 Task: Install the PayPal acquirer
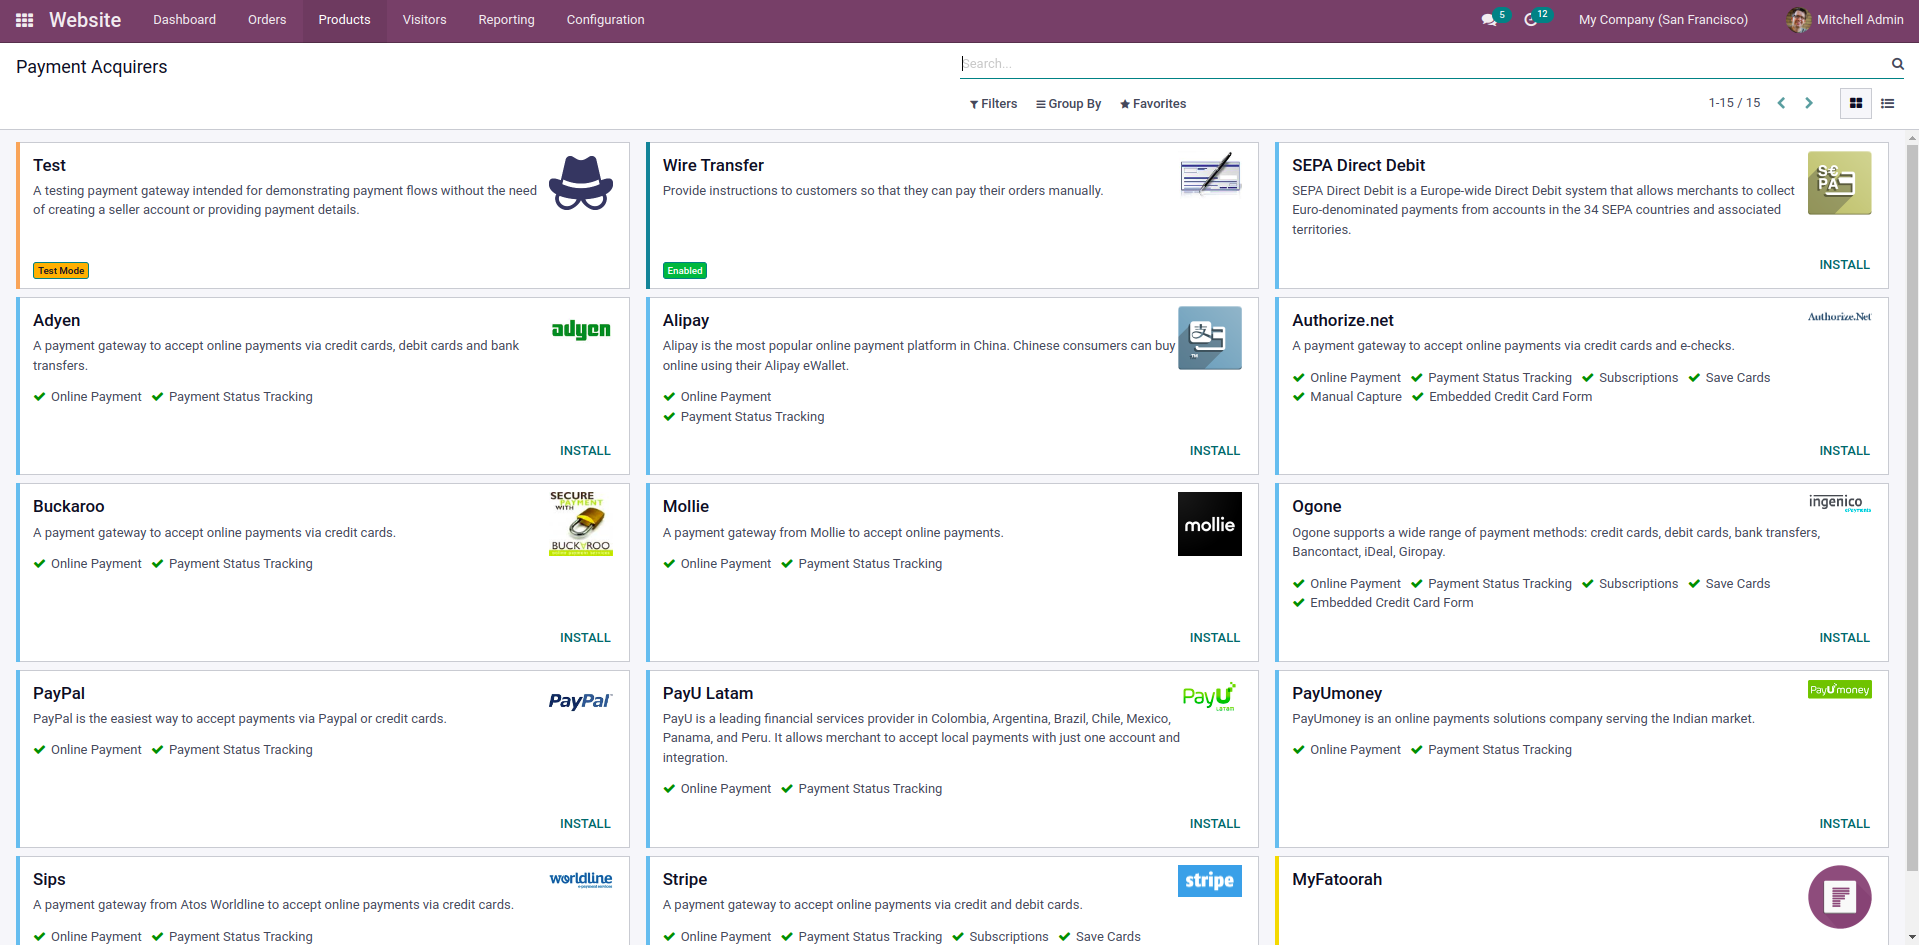pyautogui.click(x=585, y=824)
